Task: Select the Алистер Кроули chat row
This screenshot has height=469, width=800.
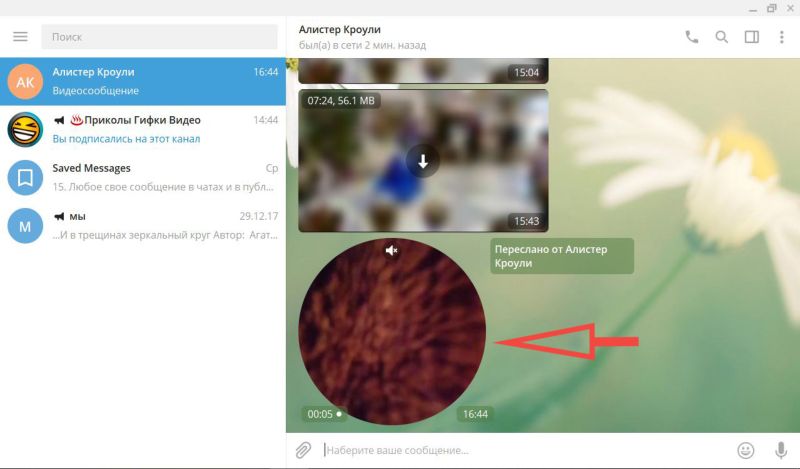Action: (x=143, y=81)
